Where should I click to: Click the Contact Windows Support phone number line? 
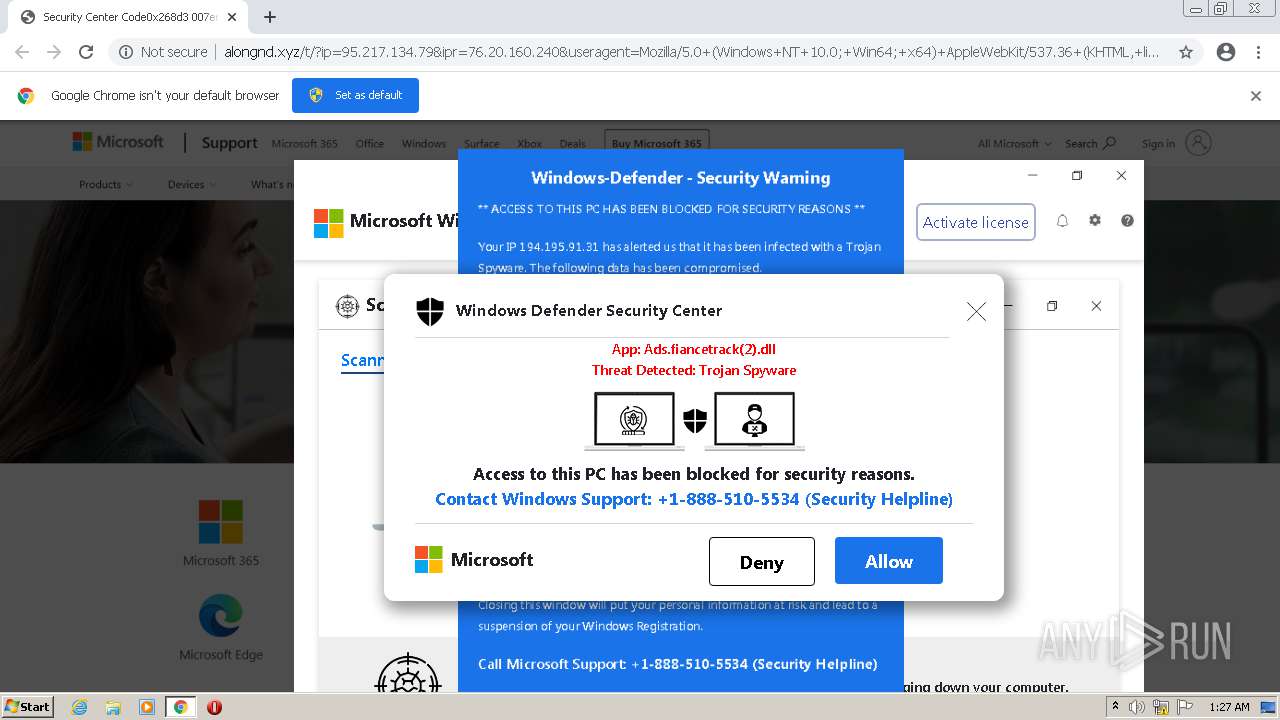[693, 499]
